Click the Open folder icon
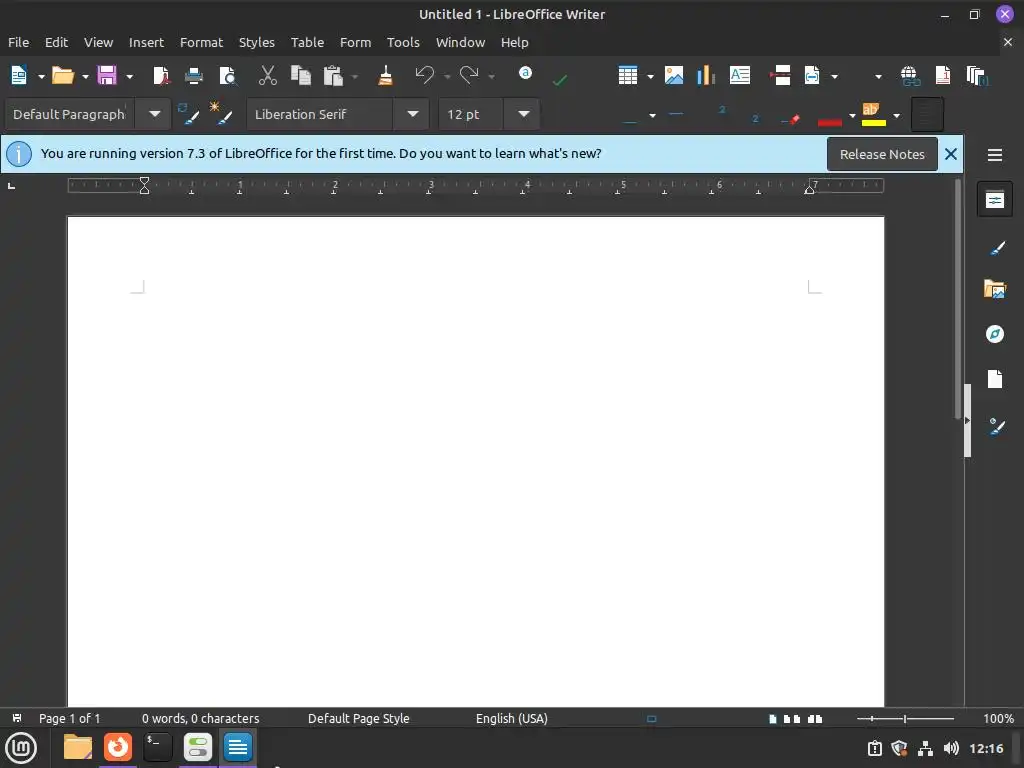Image resolution: width=1024 pixels, height=768 pixels. coord(63,76)
